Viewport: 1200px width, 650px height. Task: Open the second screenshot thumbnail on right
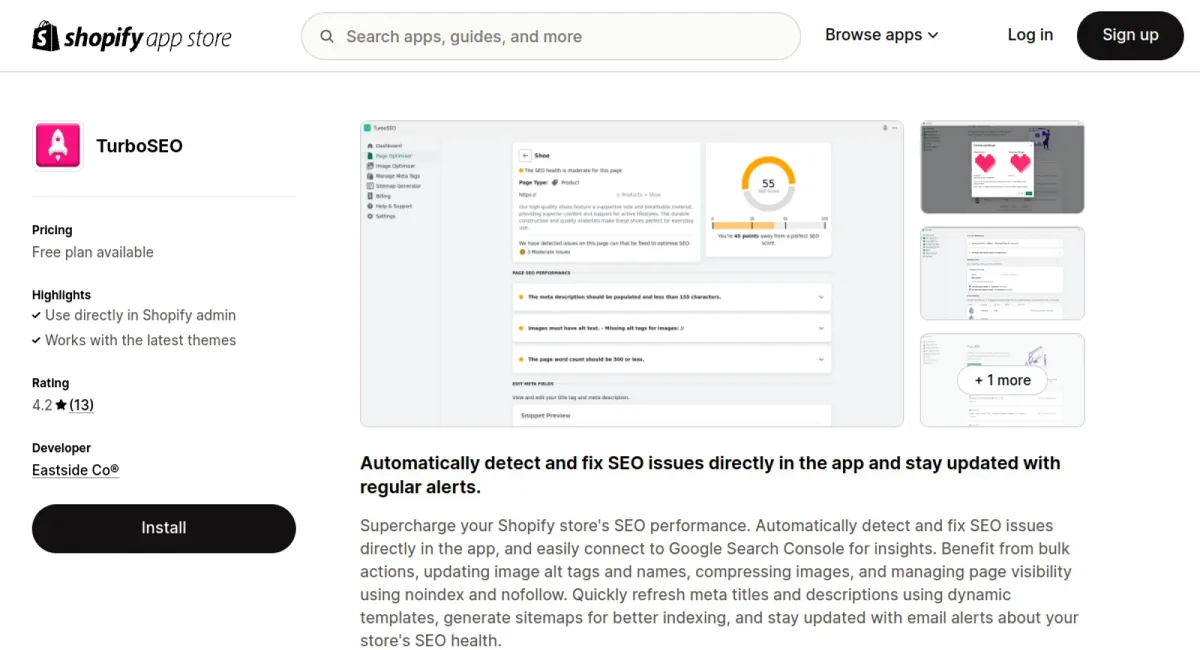1002,273
